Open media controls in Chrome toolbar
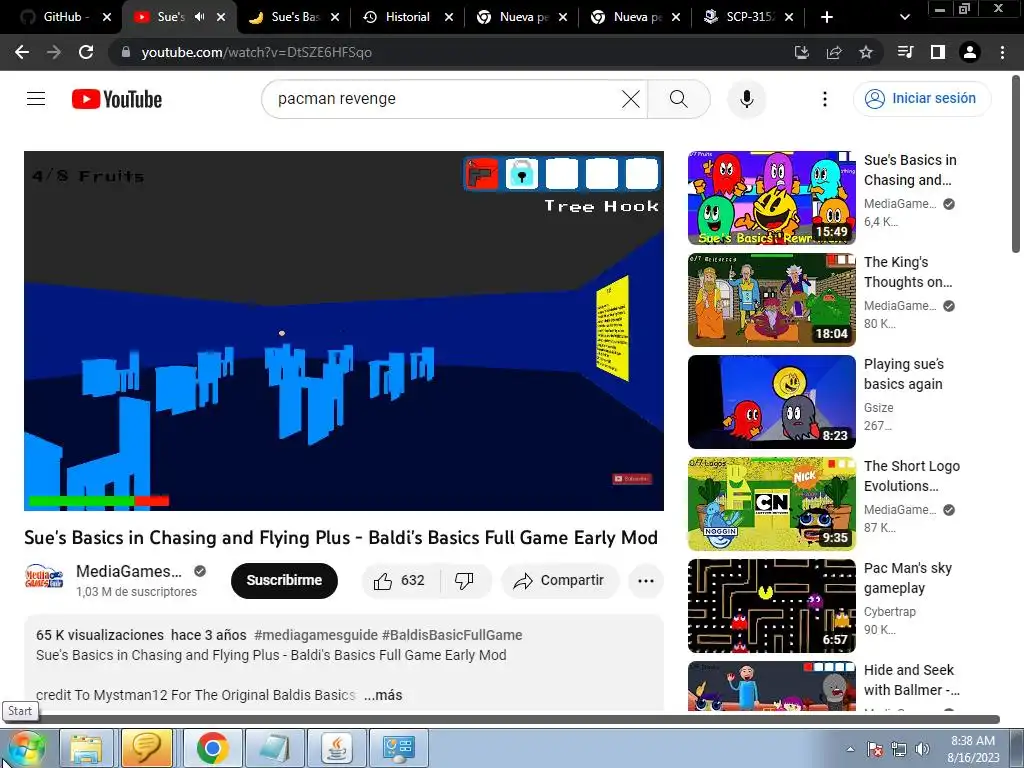This screenshot has width=1024, height=768. click(x=905, y=52)
